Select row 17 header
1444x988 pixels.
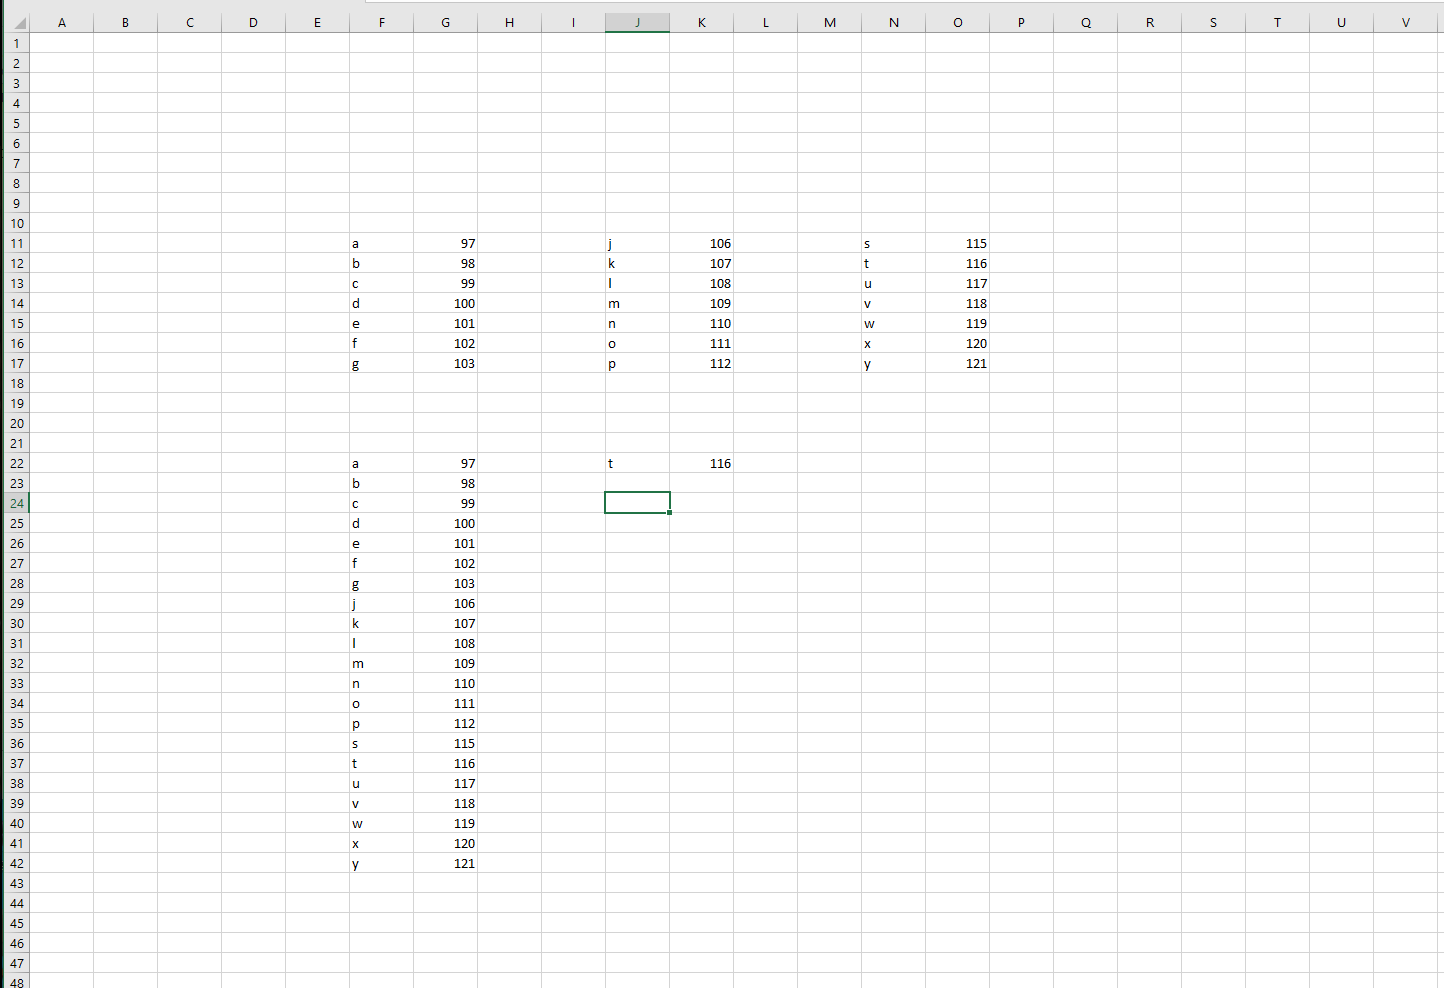[15, 363]
